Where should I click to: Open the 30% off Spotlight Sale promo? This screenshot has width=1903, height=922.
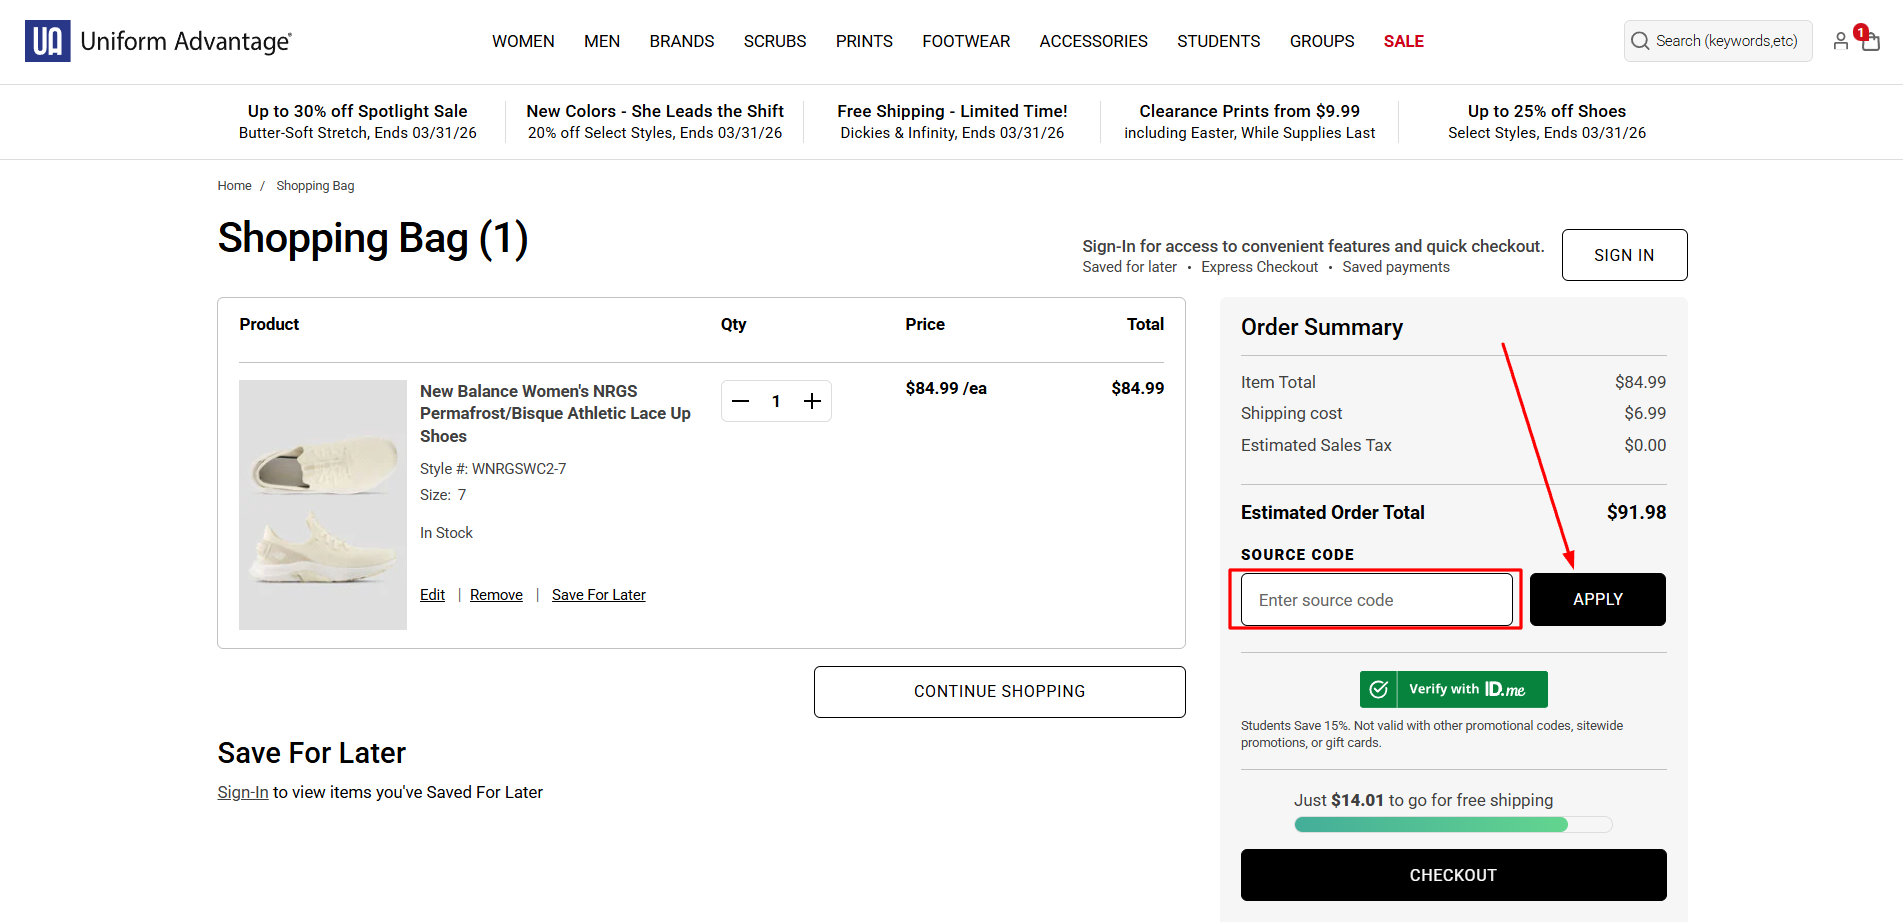click(x=358, y=122)
